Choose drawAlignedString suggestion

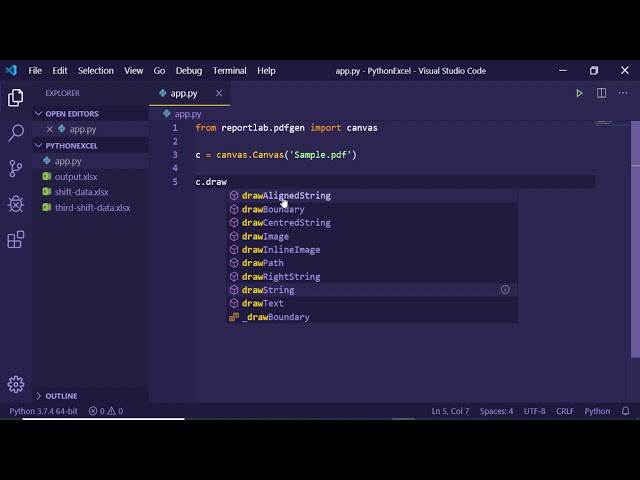click(372, 196)
